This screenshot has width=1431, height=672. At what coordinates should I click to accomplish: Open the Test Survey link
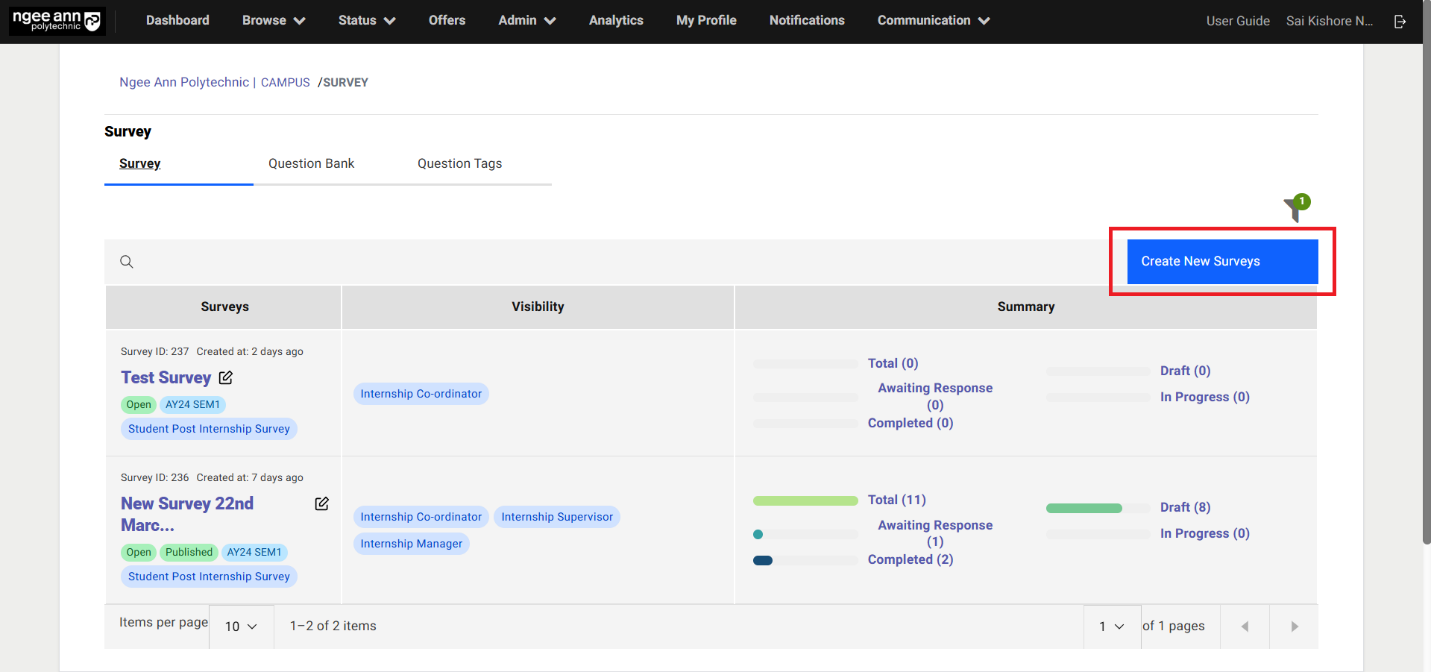point(166,378)
